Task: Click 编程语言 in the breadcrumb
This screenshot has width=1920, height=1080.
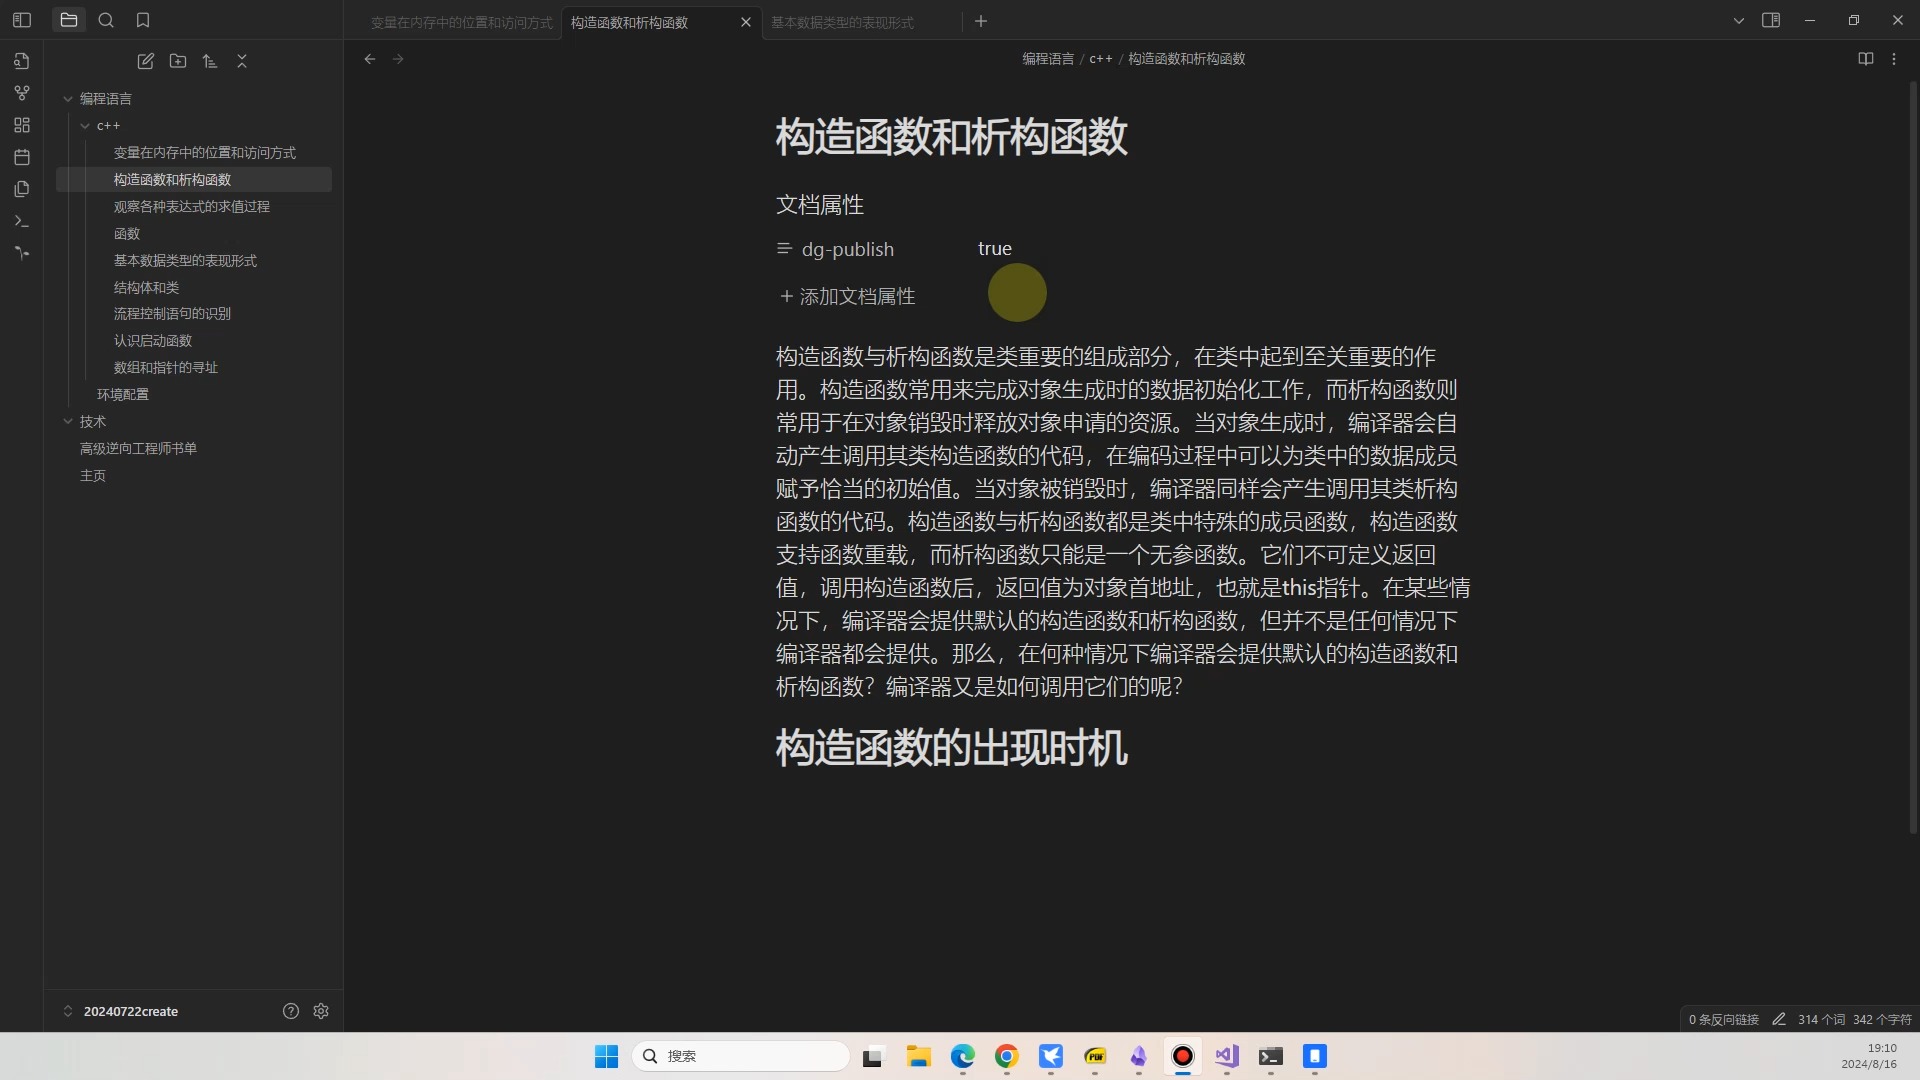Action: click(1048, 59)
